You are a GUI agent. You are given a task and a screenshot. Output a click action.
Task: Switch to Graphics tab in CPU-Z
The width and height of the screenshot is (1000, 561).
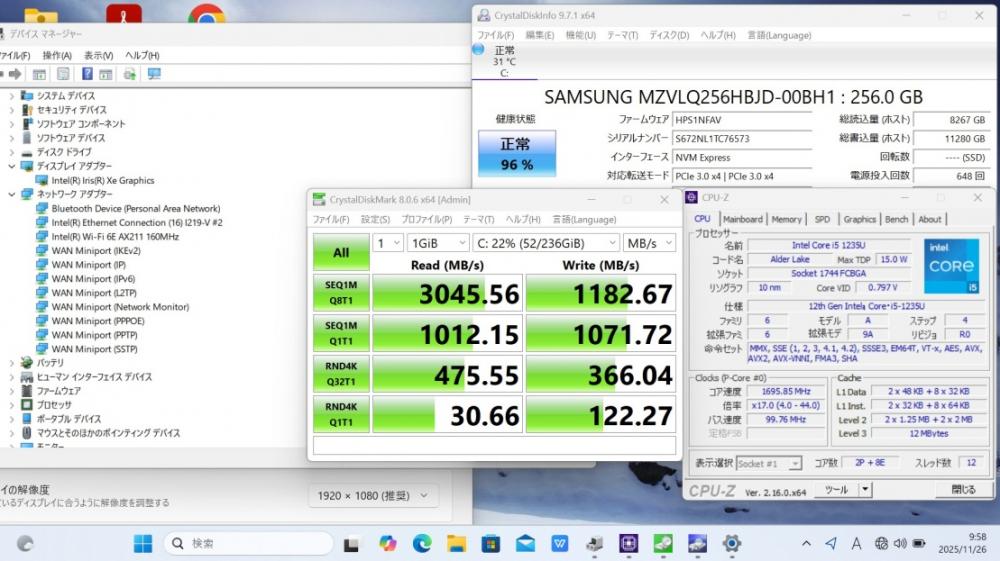(x=860, y=219)
